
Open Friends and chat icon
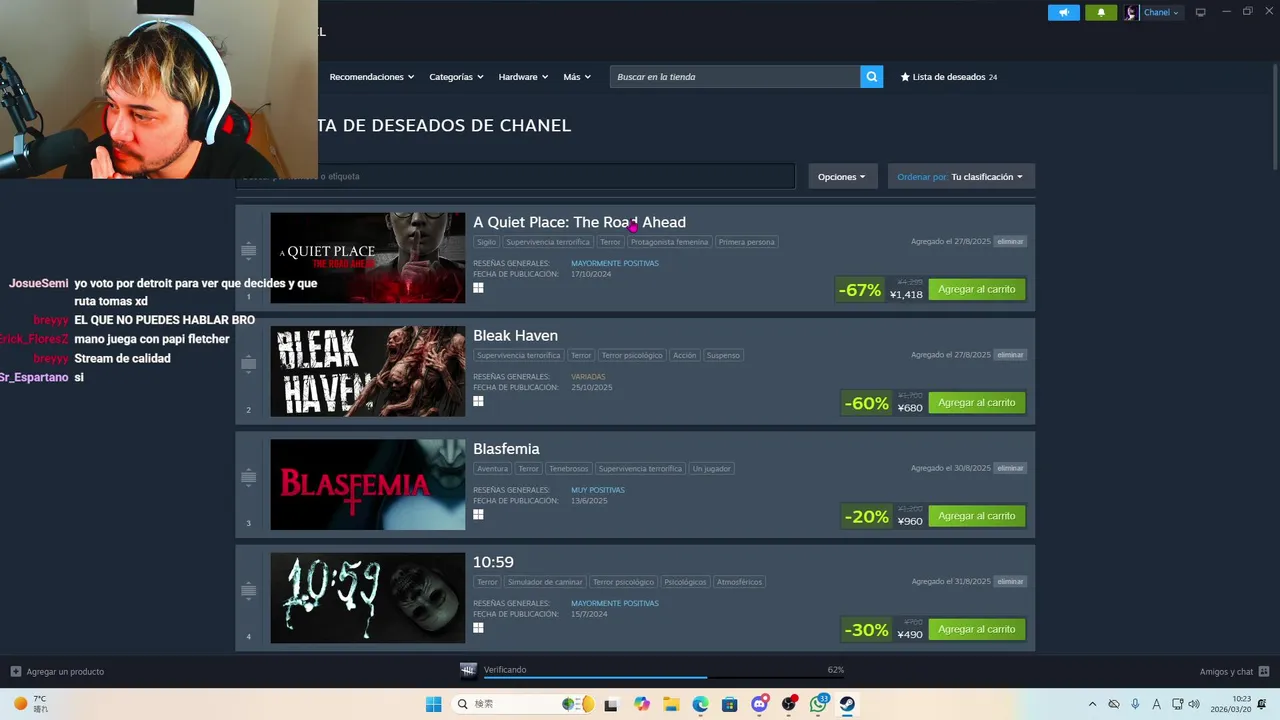tap(1264, 671)
